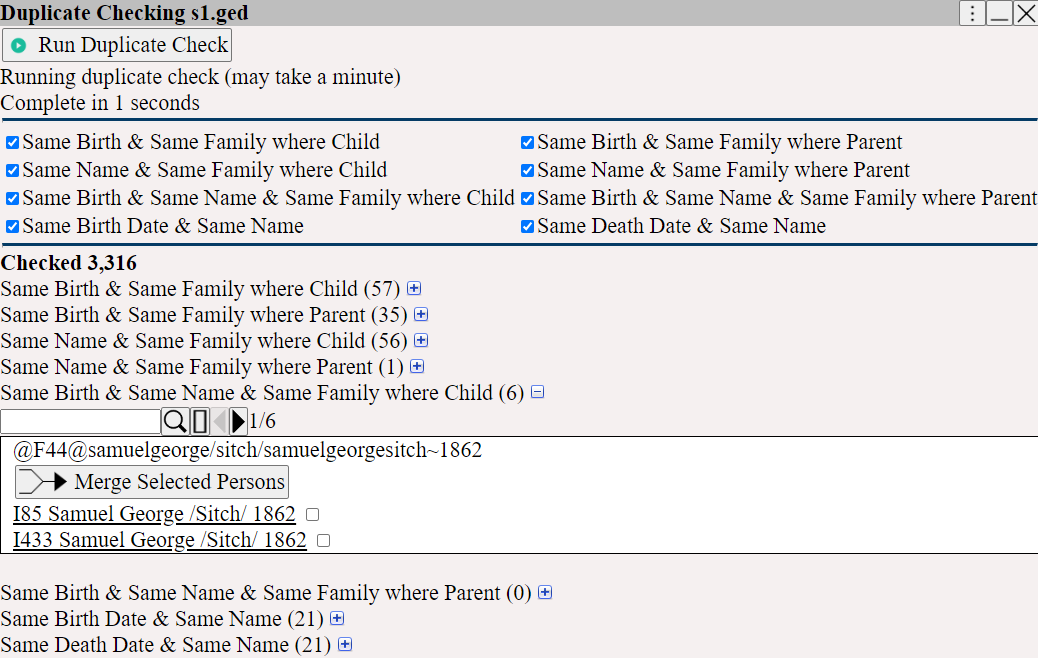Expand Same Birth & Same Name & Same Family where Parent (0)
Image resolution: width=1038 pixels, height=658 pixels.
(x=545, y=592)
